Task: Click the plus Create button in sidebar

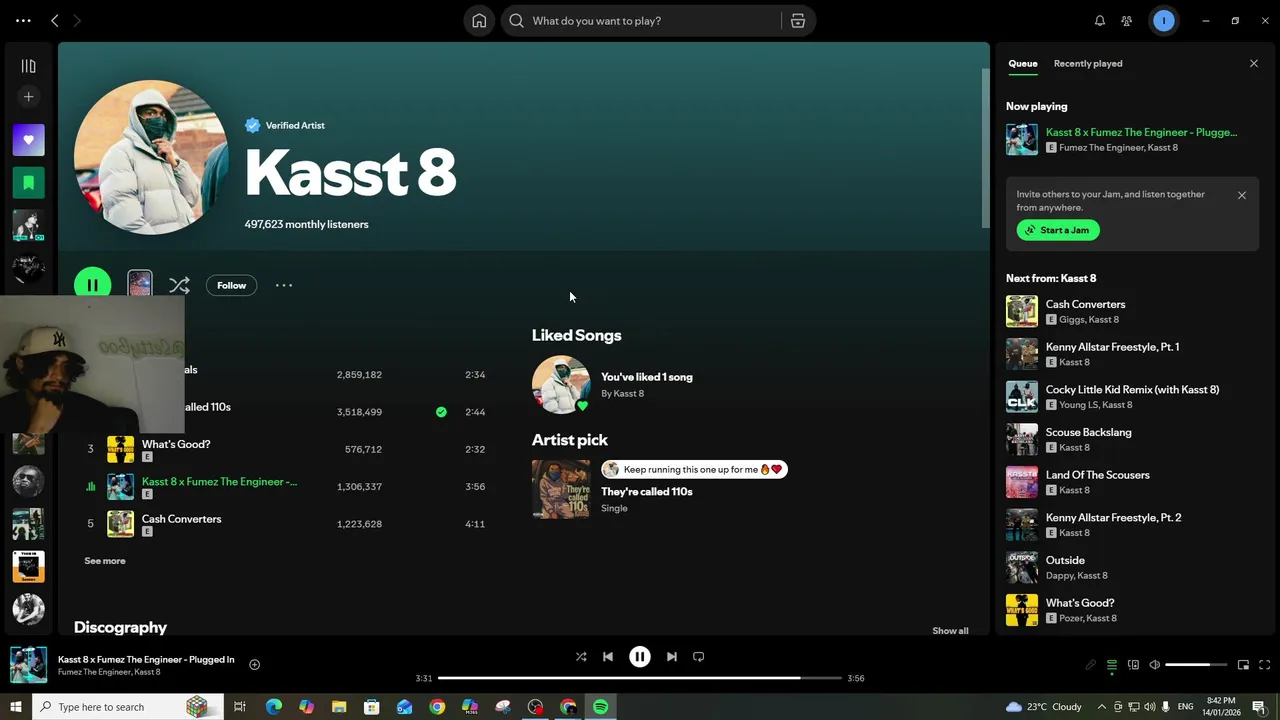Action: pyautogui.click(x=28, y=97)
